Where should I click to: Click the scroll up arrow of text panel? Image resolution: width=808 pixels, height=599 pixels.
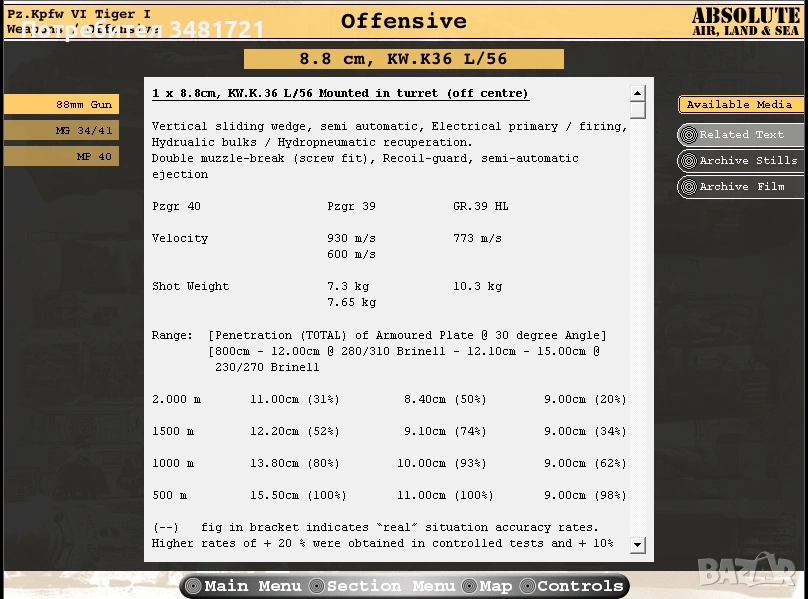pos(637,93)
